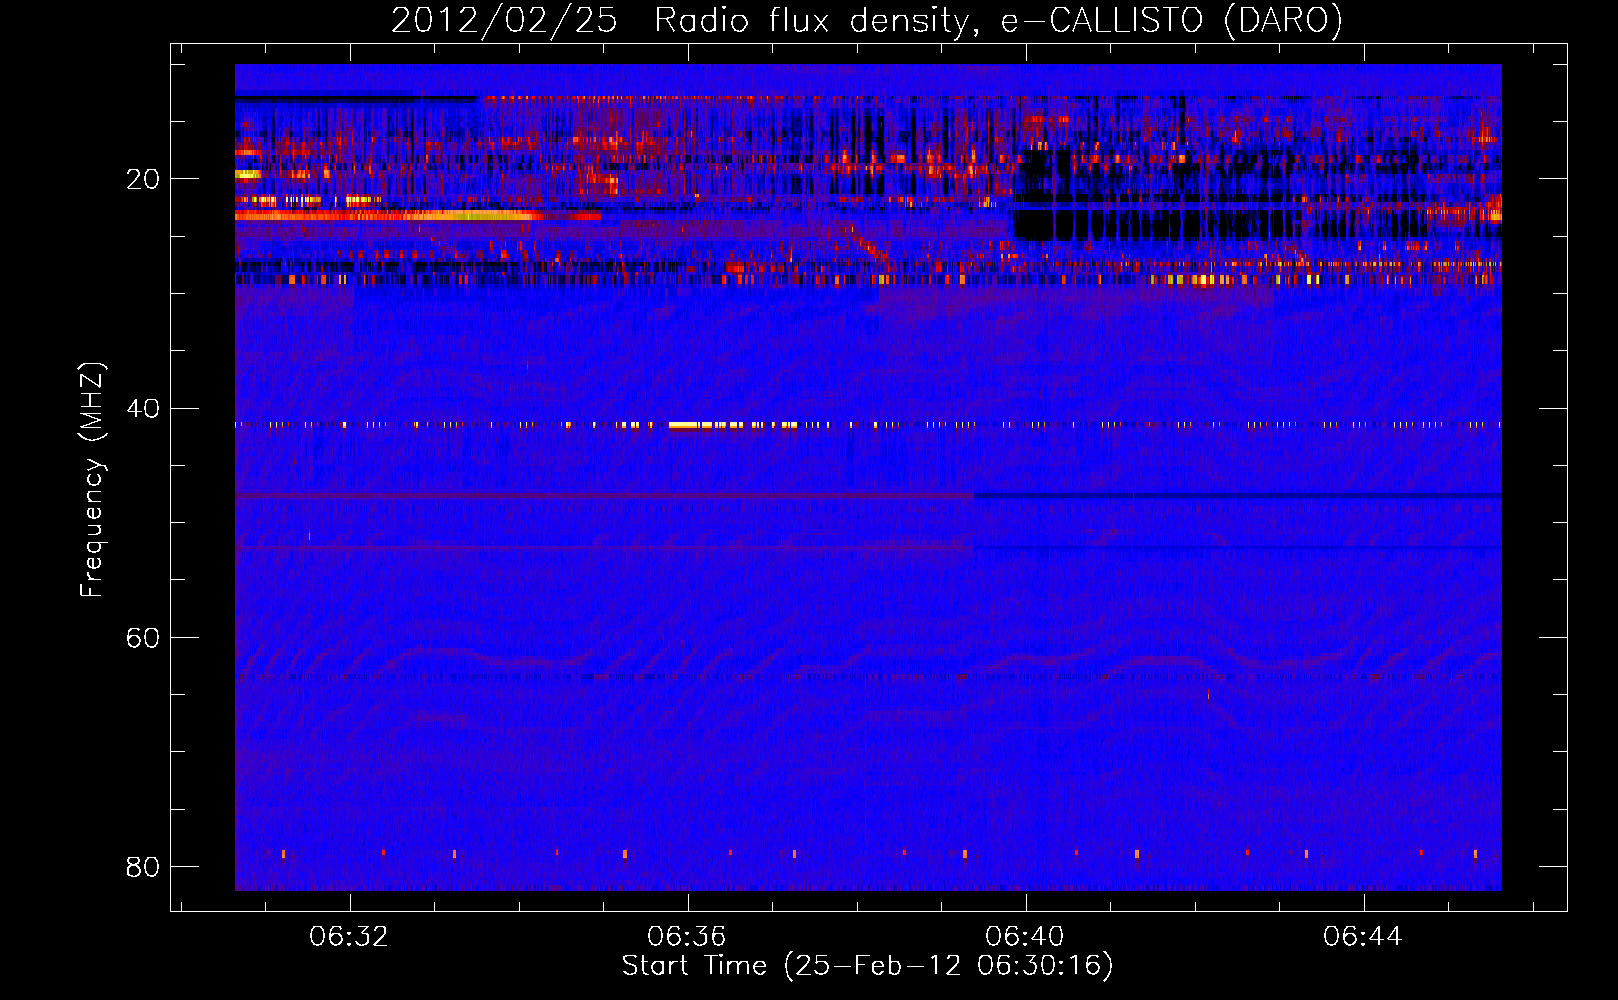This screenshot has height=1000, width=1618.
Task: Click the 06:32 time tick label
Action: tap(348, 937)
